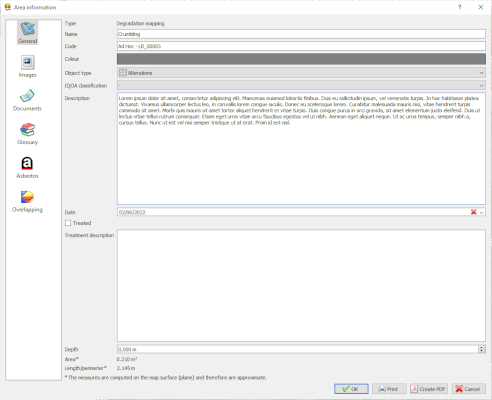This screenshot has height=400, width=492.
Task: Toggle the Treated checkbox
Action: point(68,223)
